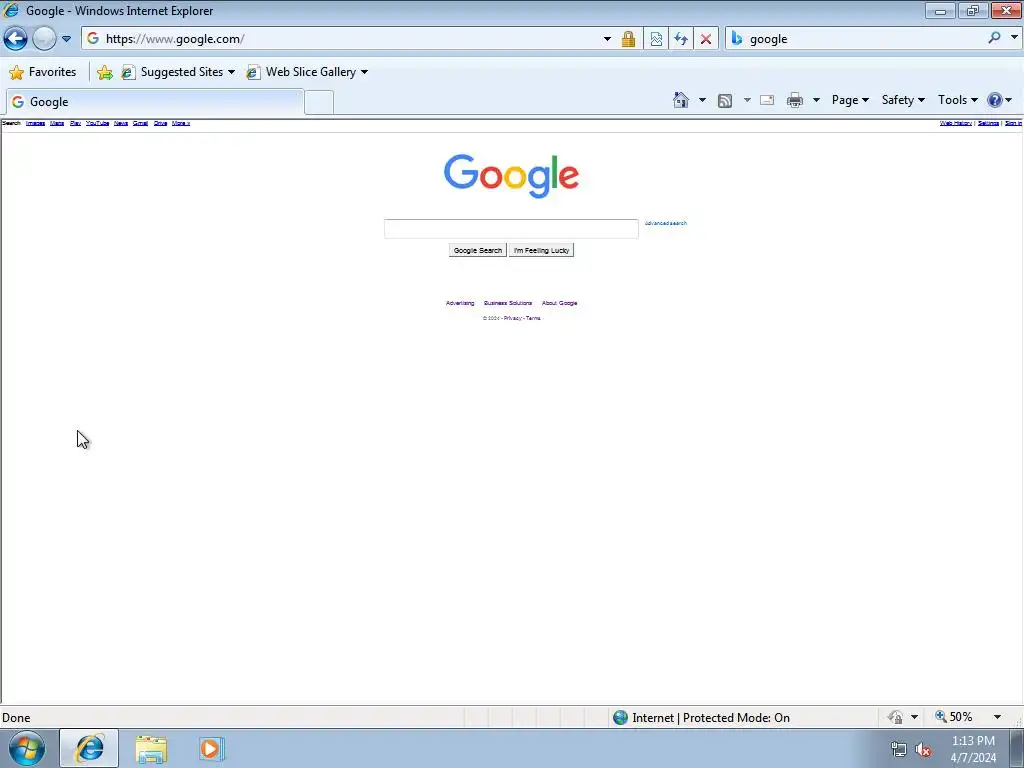The height and width of the screenshot is (768, 1024).
Task: Click the network tray icon
Action: [899, 749]
